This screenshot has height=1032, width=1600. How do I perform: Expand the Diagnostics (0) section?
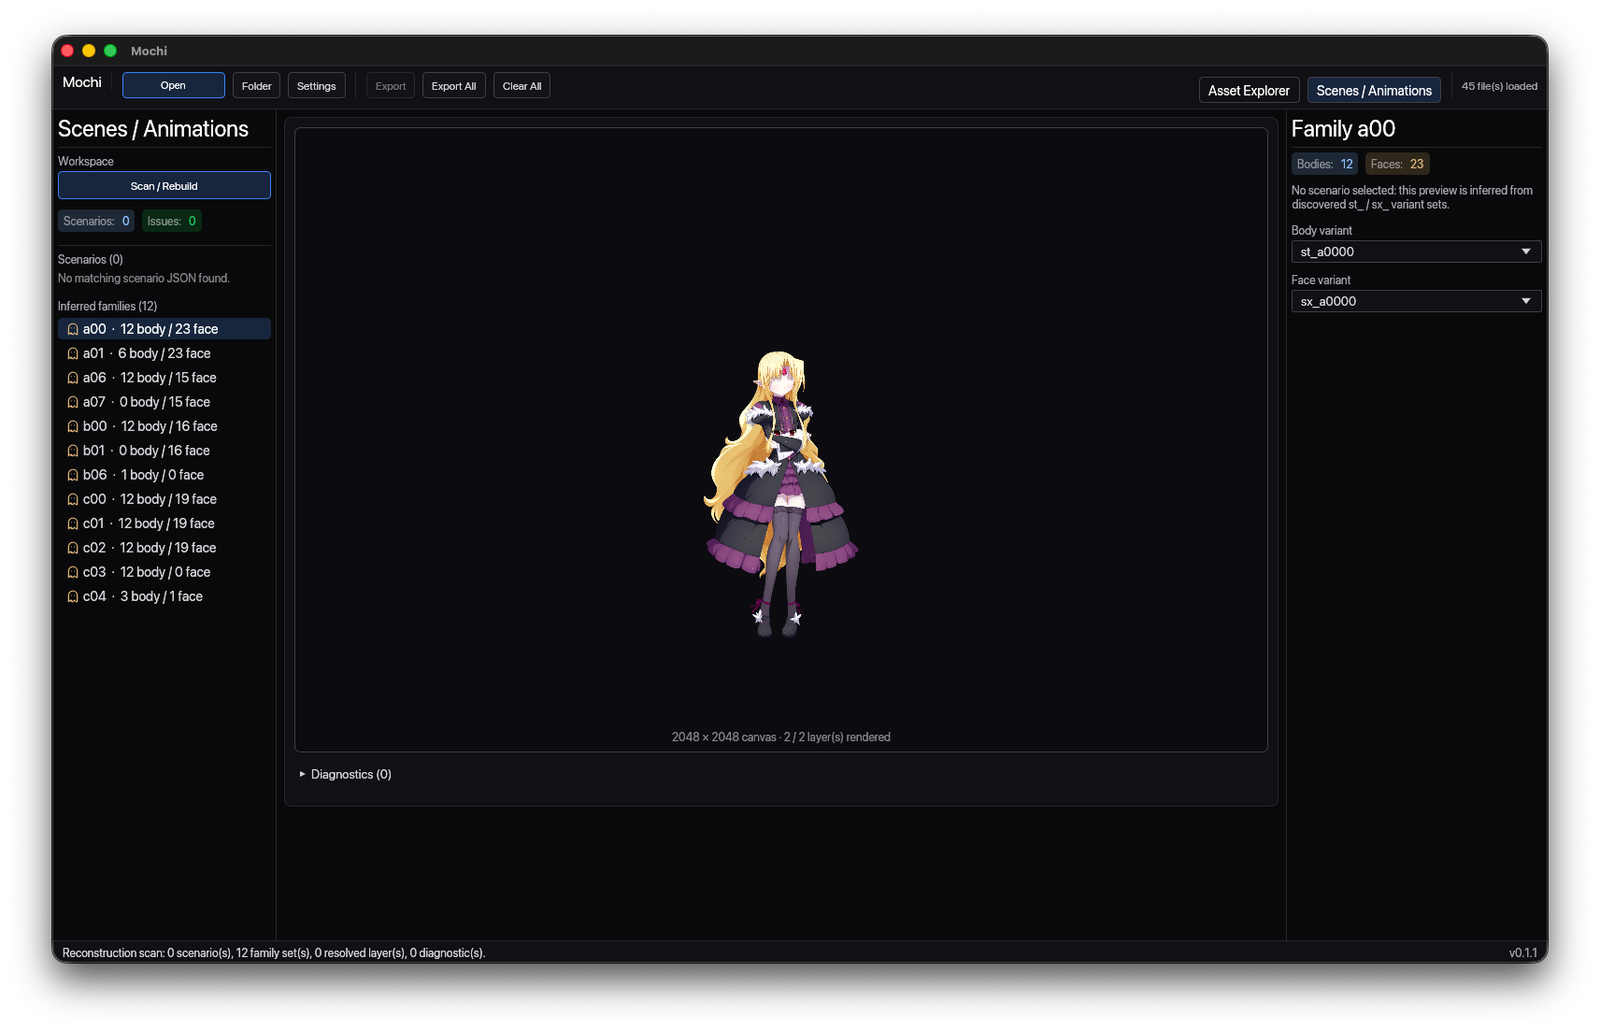(345, 774)
